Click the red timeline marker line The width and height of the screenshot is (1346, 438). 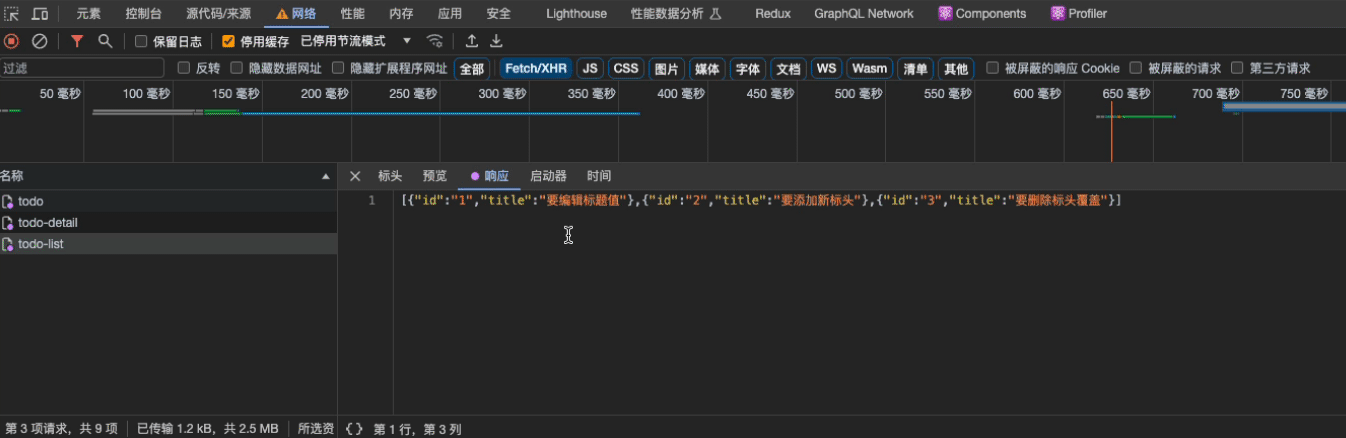1111,132
